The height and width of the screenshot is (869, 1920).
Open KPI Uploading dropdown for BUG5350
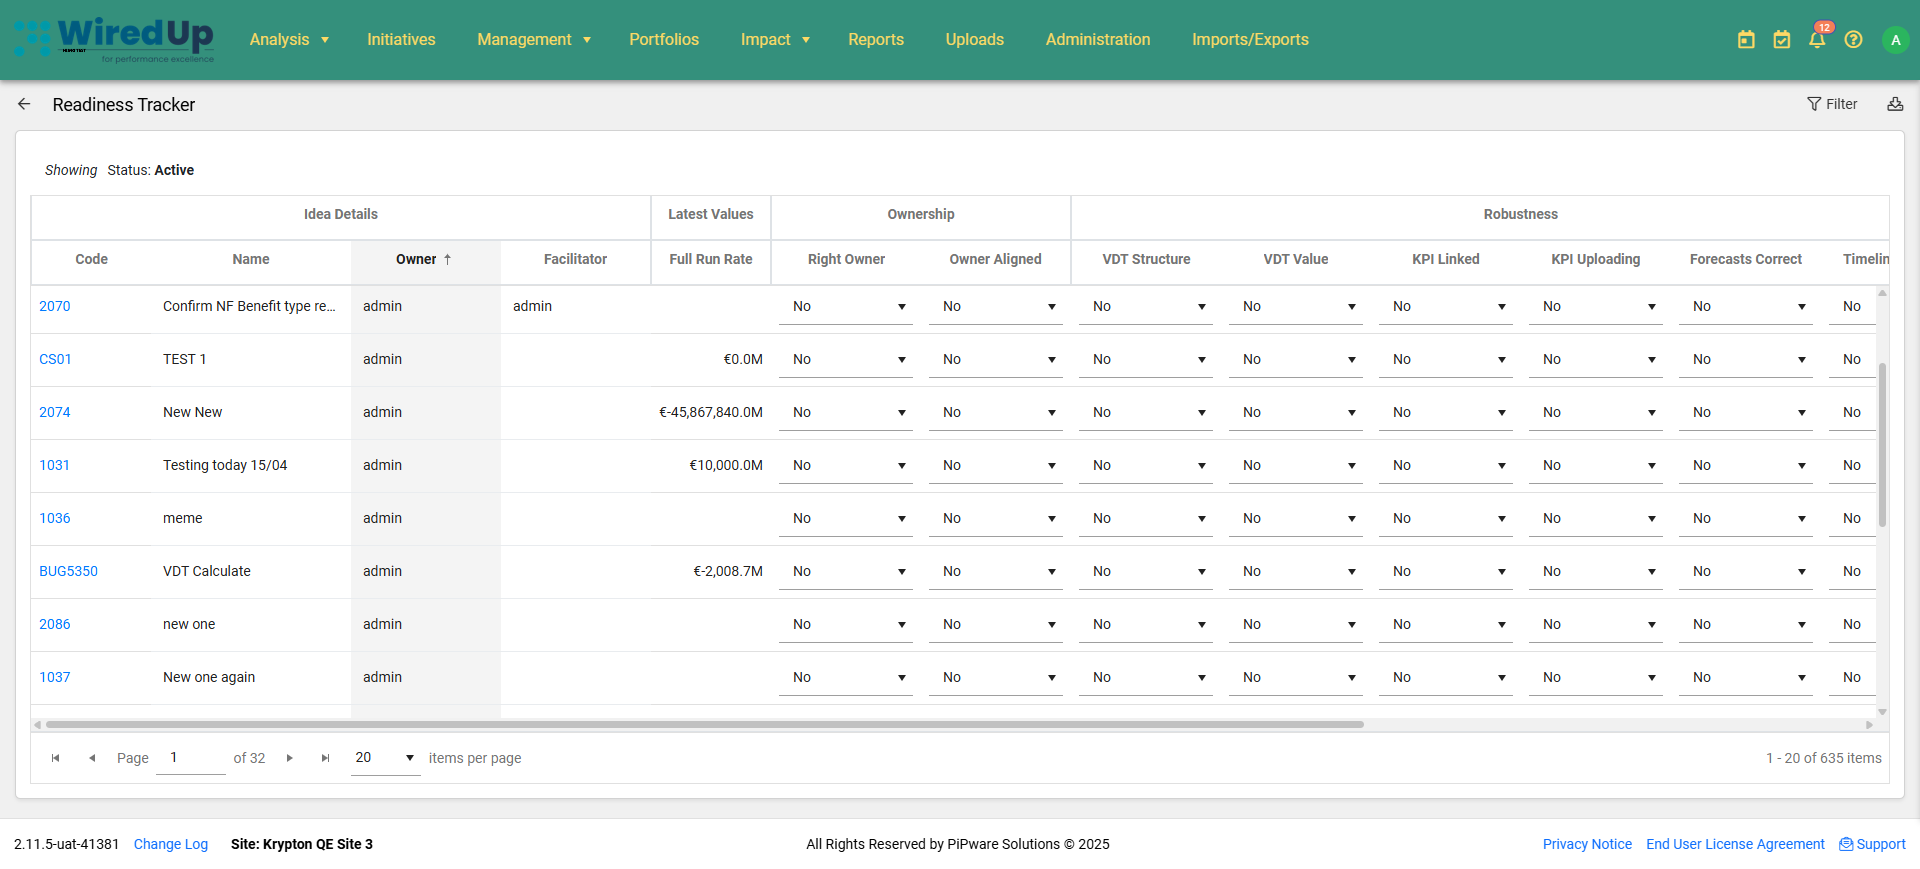(x=1596, y=572)
